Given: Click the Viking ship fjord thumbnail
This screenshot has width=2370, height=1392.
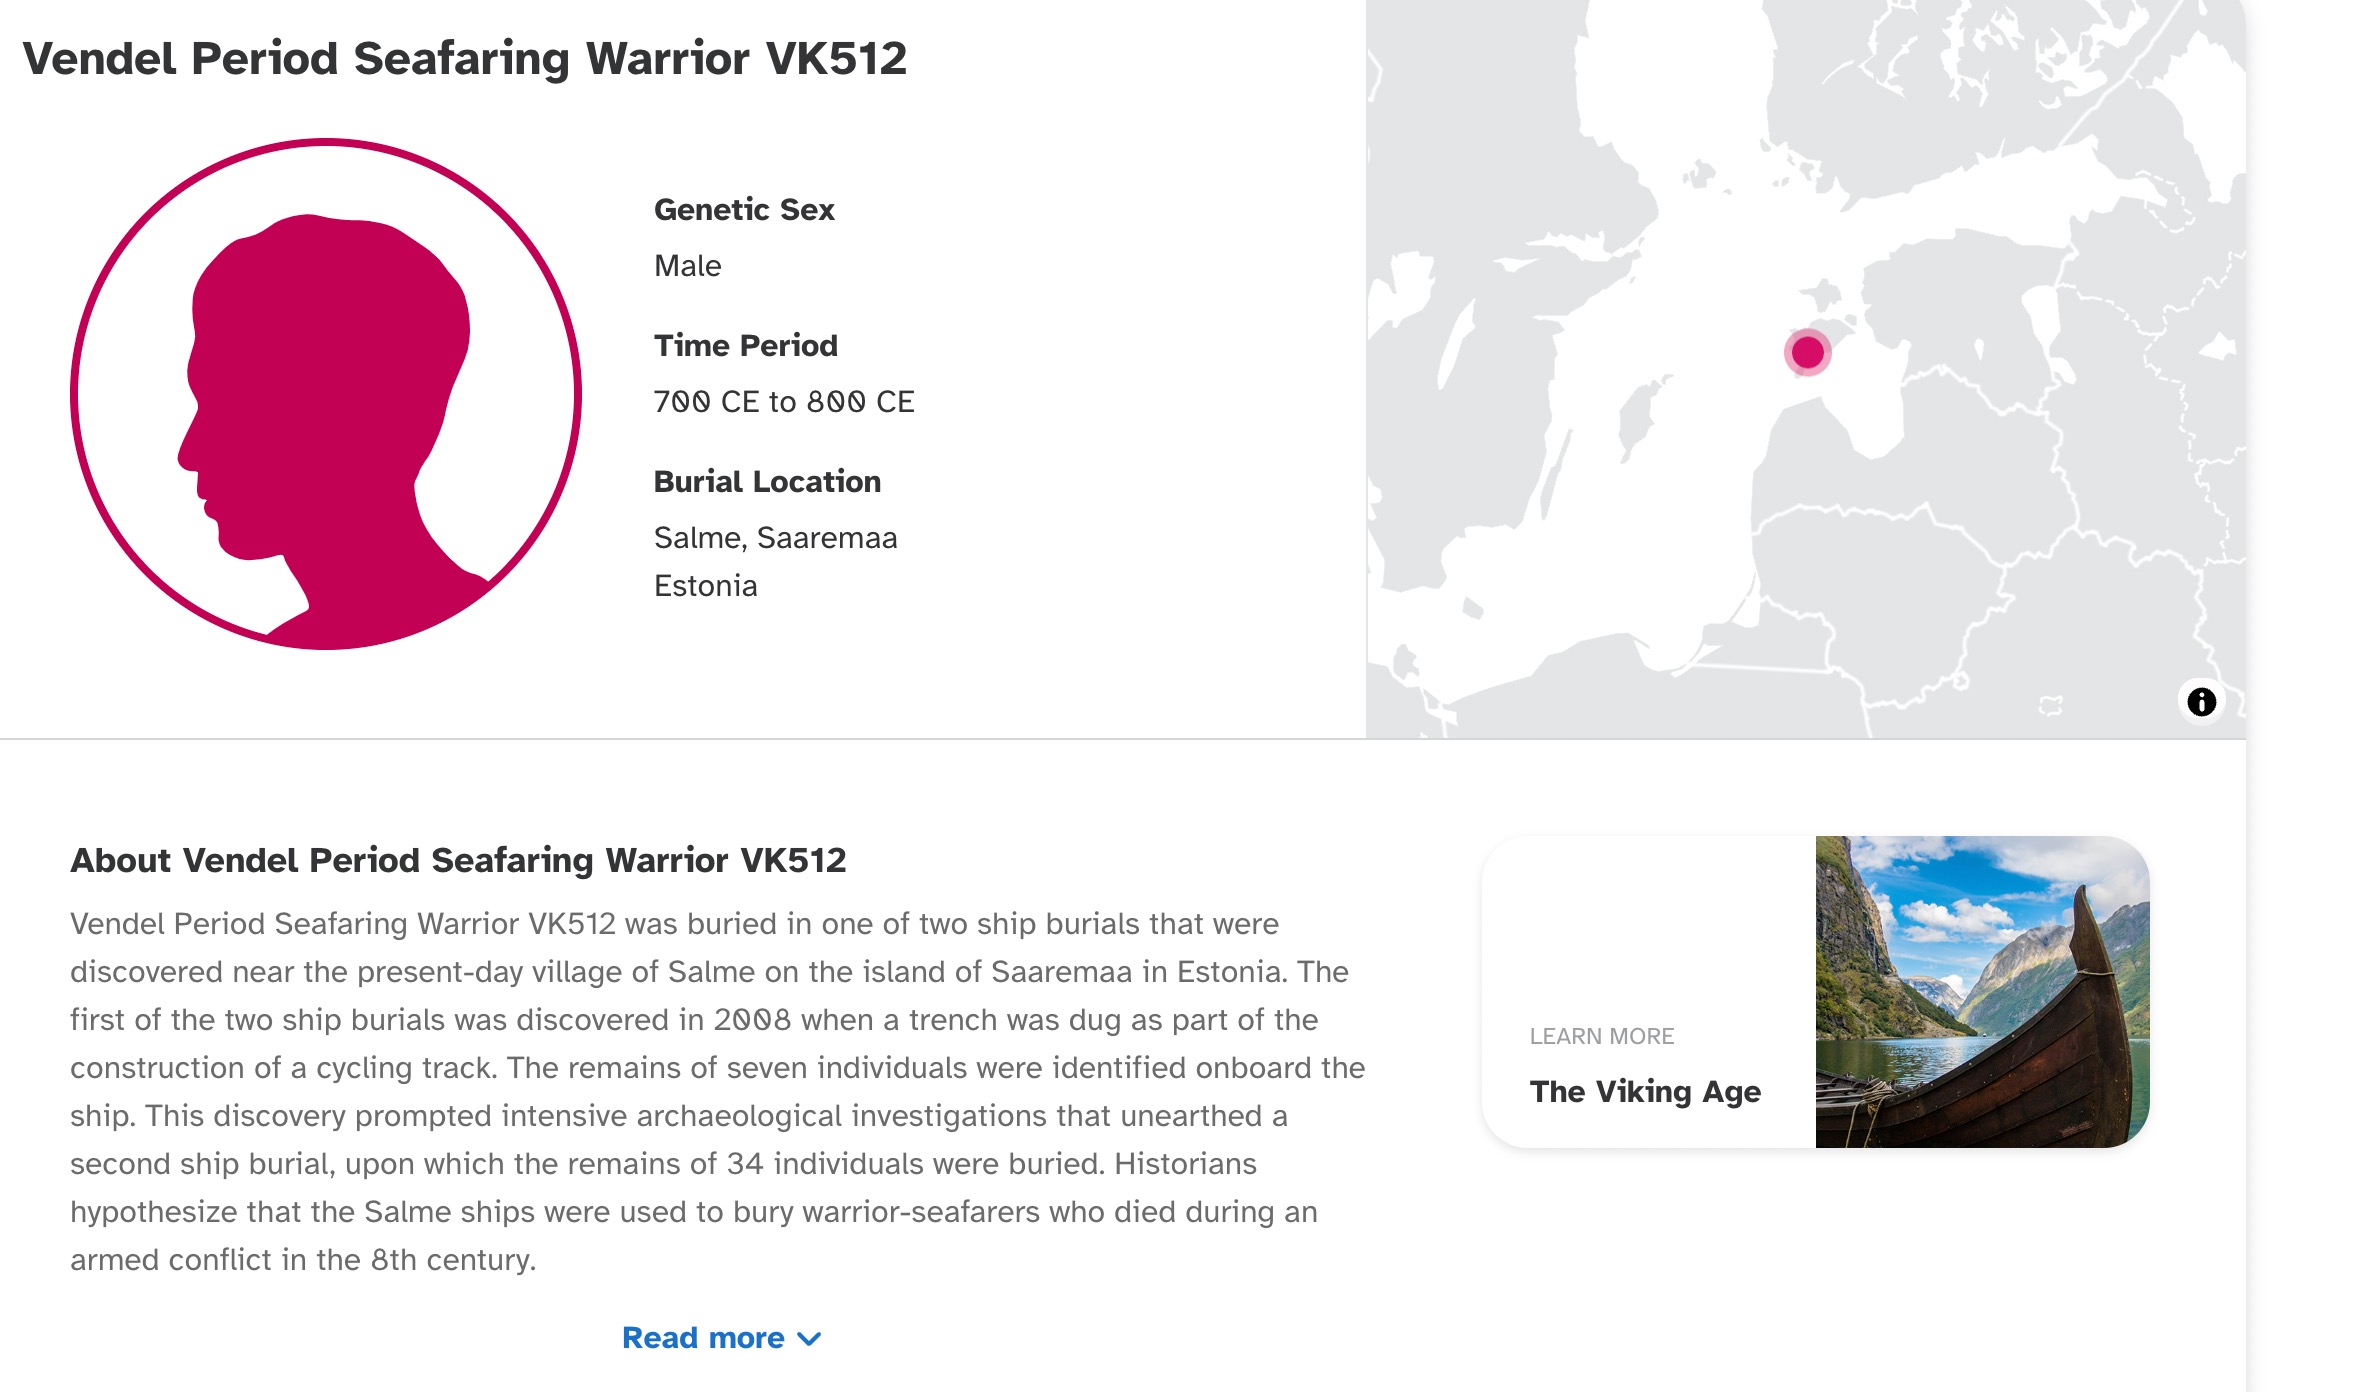Looking at the screenshot, I should coord(1982,992).
